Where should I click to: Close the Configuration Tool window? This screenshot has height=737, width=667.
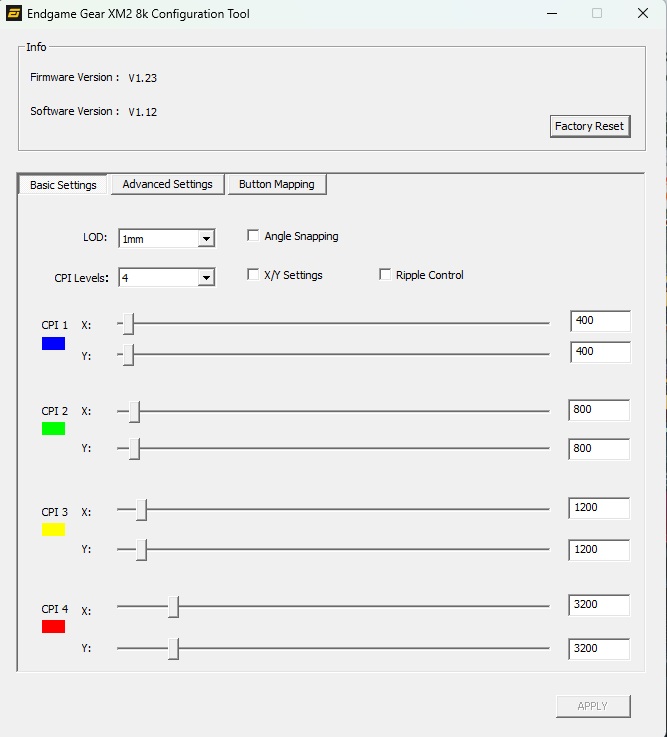point(643,13)
